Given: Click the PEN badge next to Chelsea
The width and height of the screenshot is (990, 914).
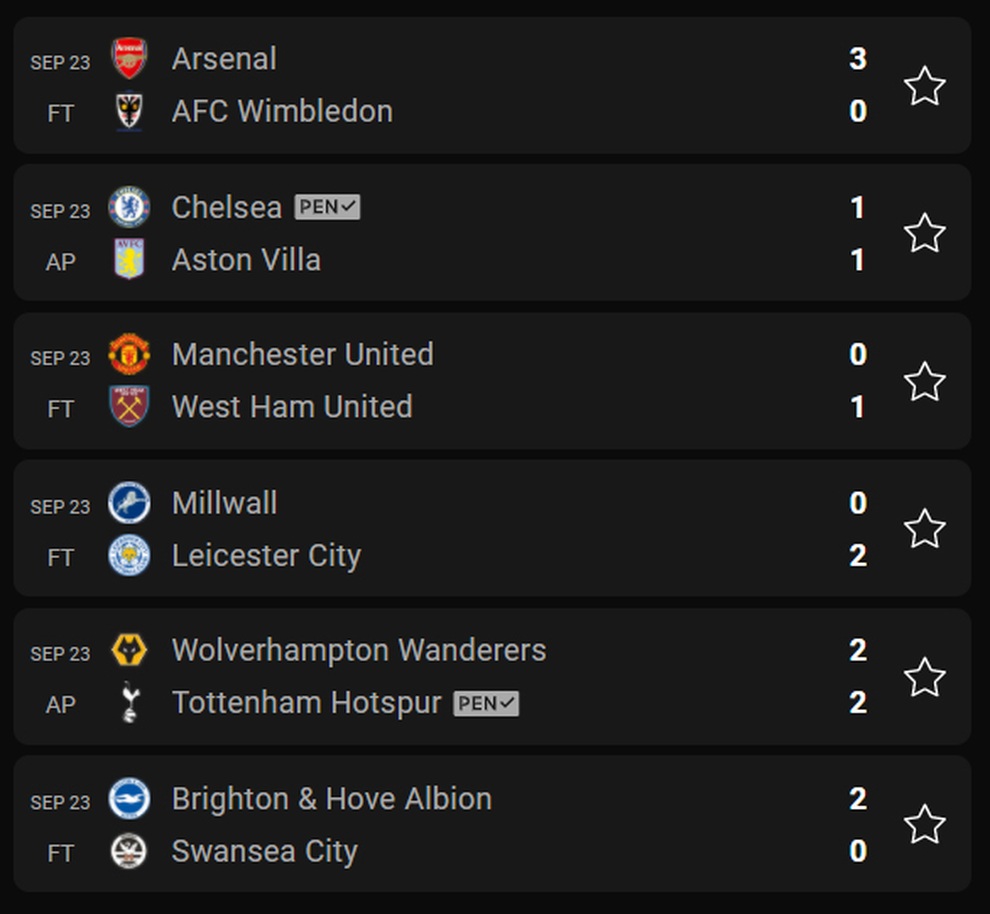Looking at the screenshot, I should [x=327, y=207].
